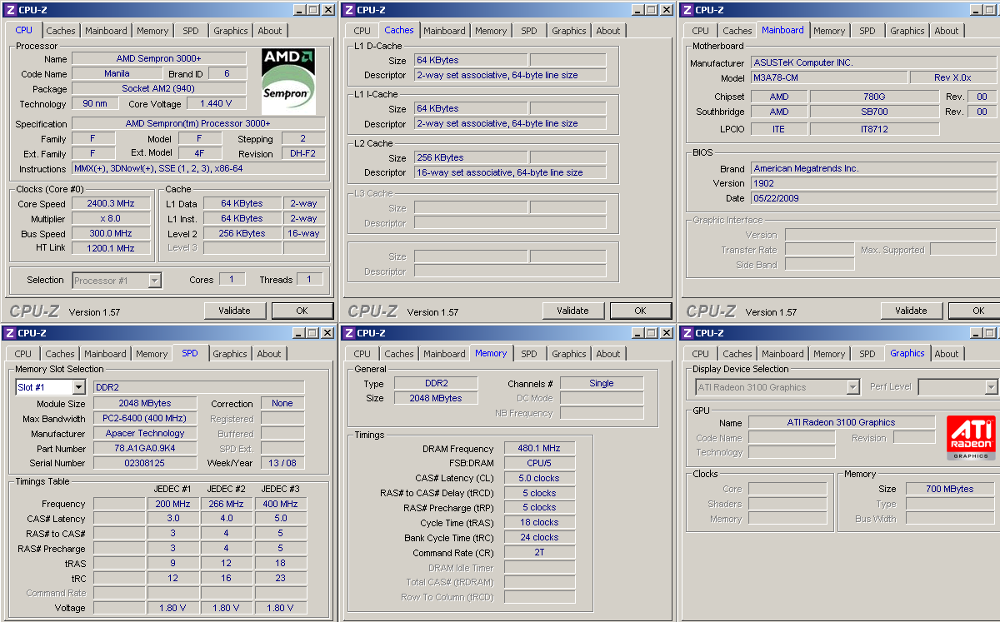Image resolution: width=1000 pixels, height=622 pixels.
Task: Click the 1902 BIOS version field
Action: tap(874, 183)
